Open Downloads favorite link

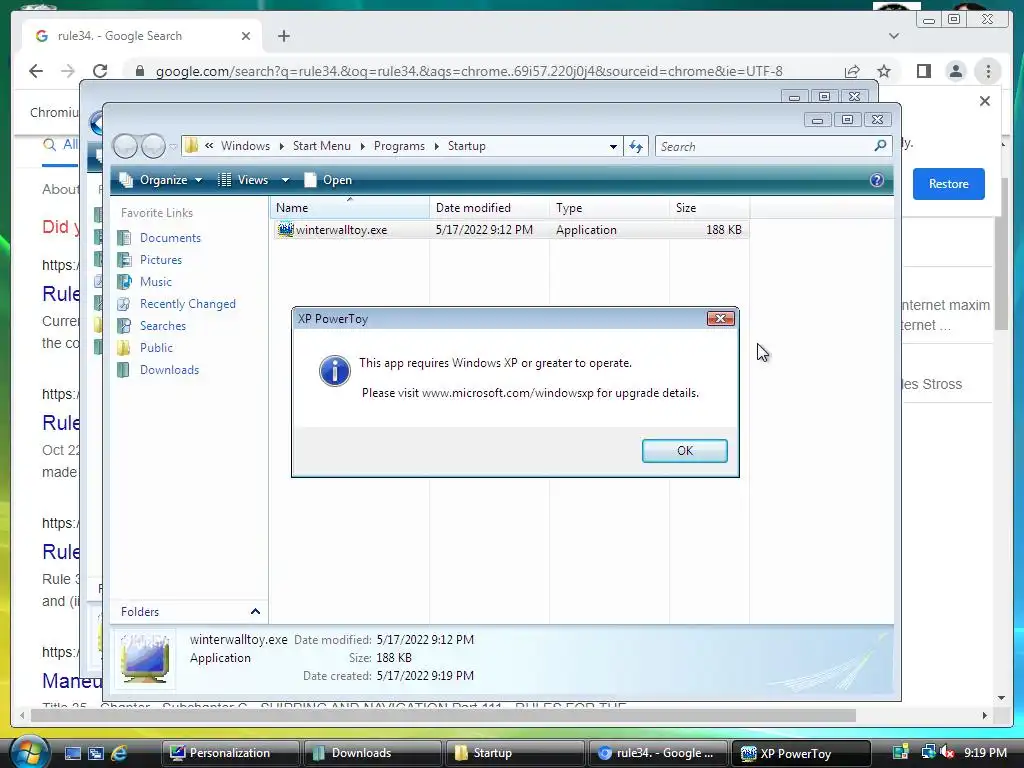pos(169,370)
